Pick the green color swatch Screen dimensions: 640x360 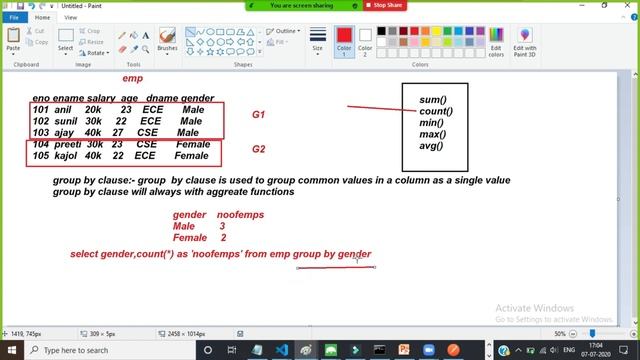447,31
